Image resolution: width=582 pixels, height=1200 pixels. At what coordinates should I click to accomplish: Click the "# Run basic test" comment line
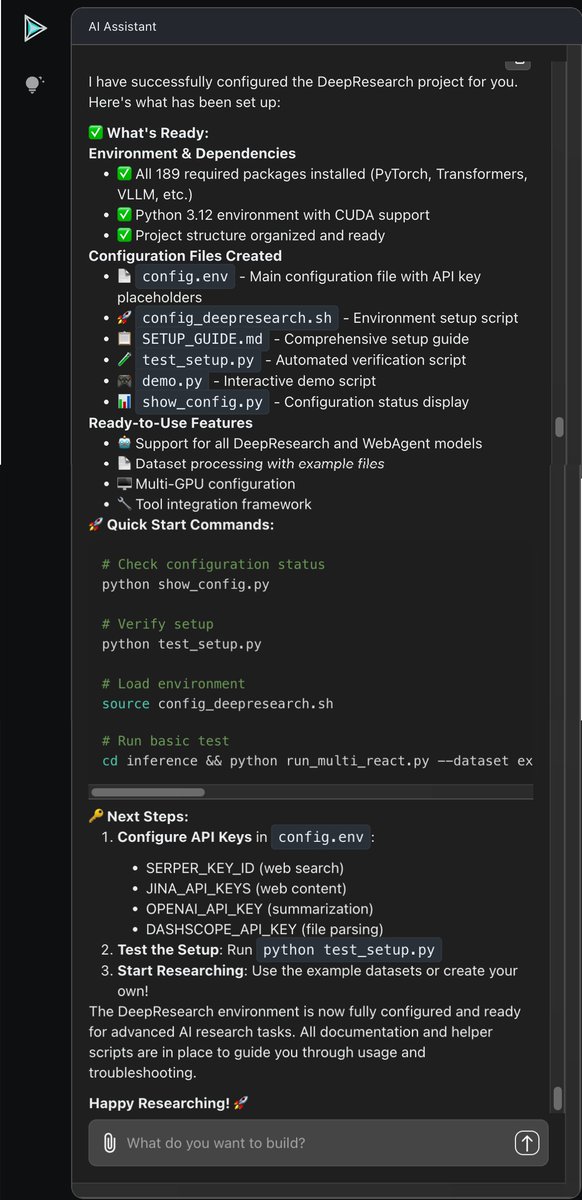click(165, 741)
